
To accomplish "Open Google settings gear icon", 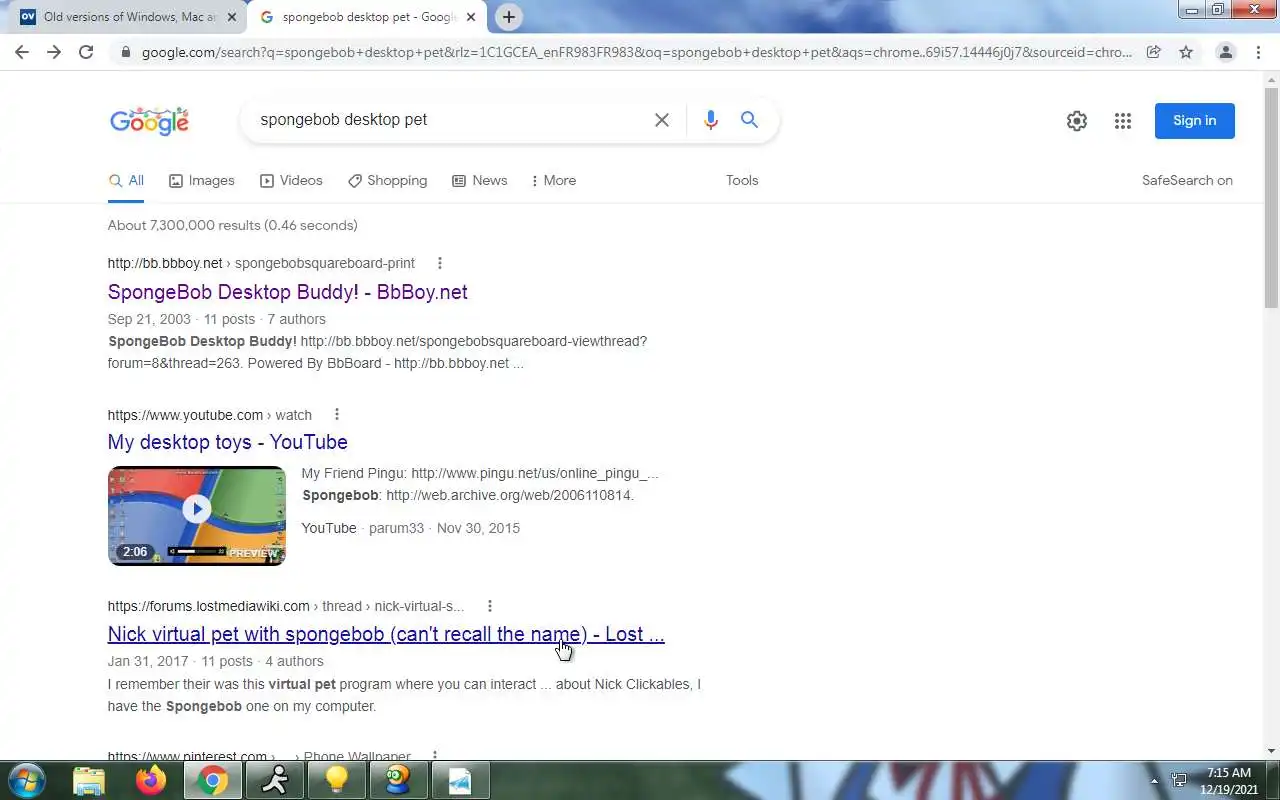I will point(1077,121).
